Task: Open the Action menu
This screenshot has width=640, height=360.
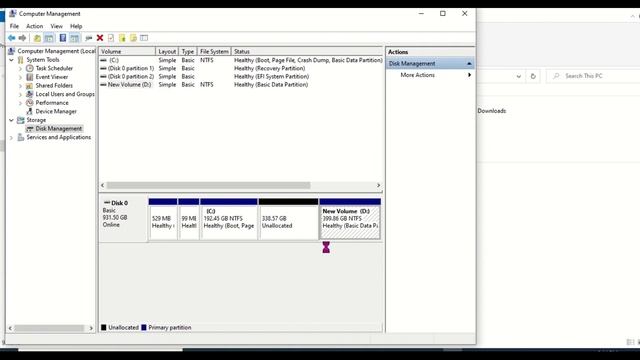Action: 34,26
